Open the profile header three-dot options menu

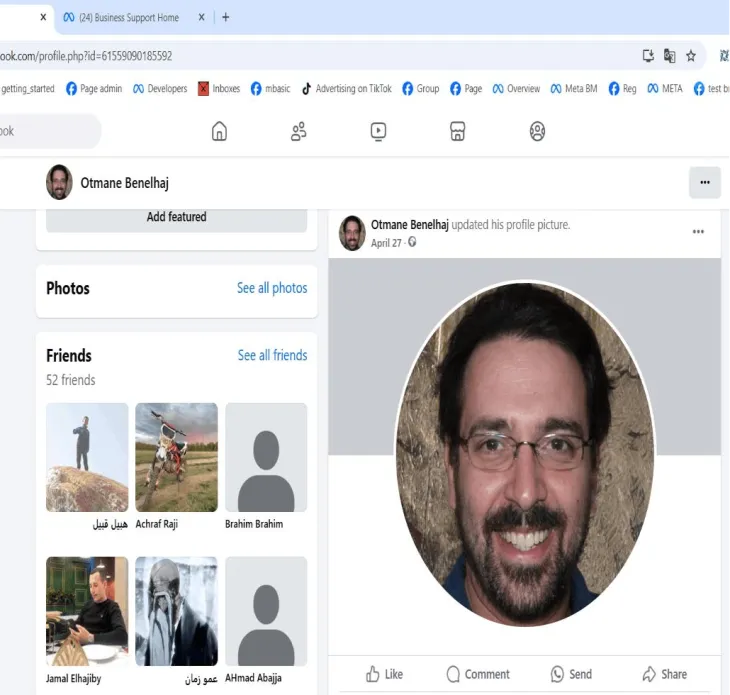704,183
